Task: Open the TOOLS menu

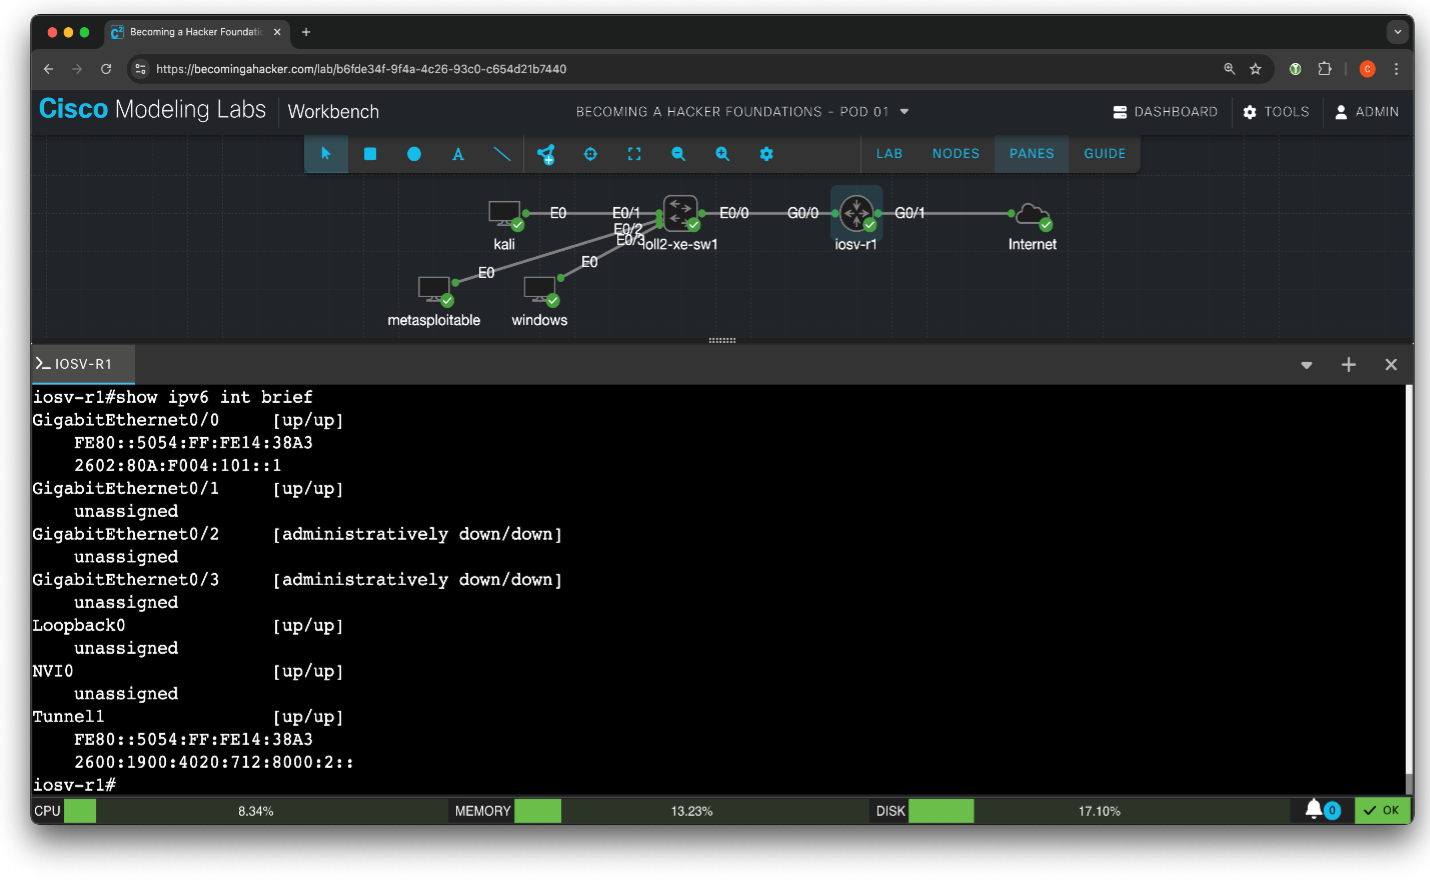Action: pos(1276,112)
